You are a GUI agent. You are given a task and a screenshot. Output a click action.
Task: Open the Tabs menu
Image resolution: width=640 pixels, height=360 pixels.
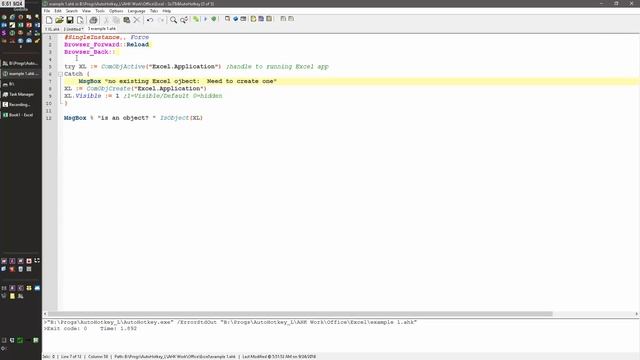tap(154, 11)
